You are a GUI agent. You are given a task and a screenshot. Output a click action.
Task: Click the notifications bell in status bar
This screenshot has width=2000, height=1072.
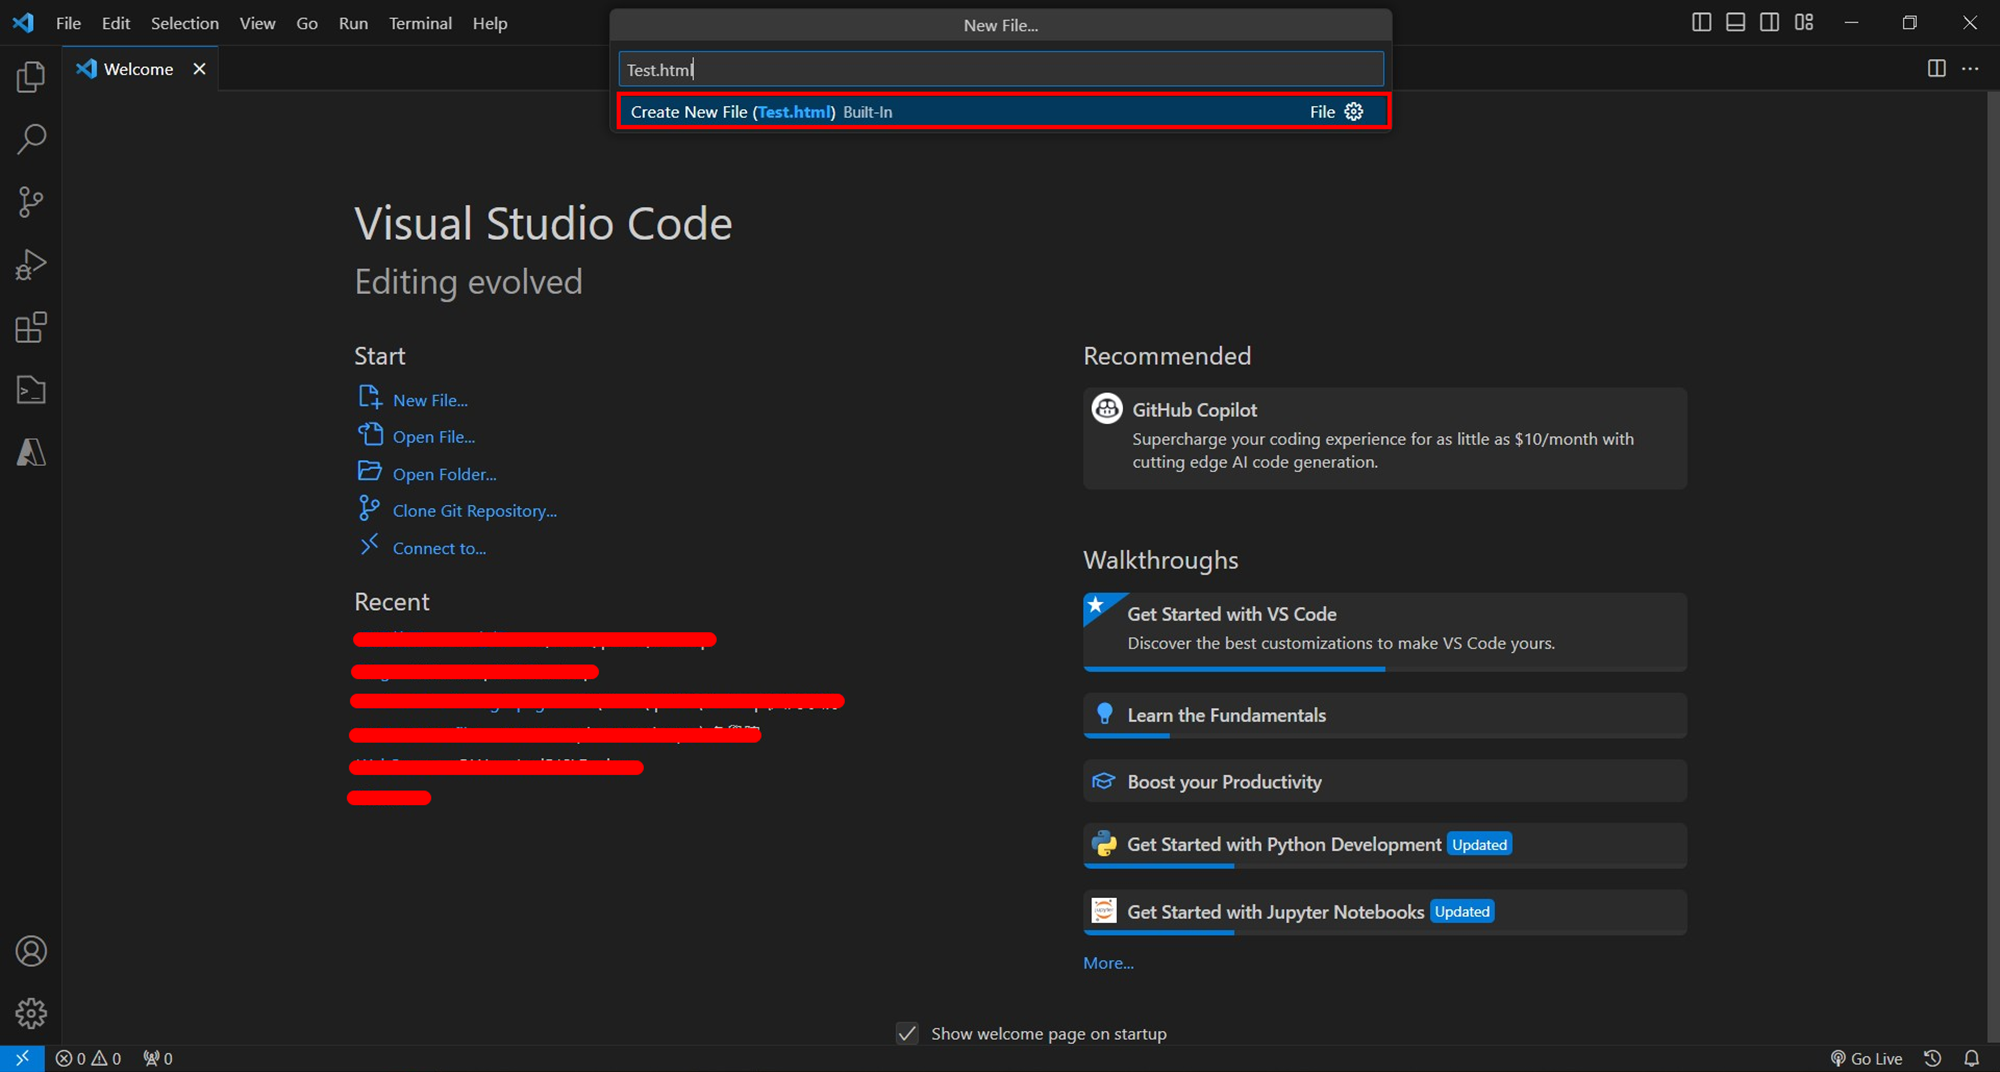click(x=1970, y=1058)
